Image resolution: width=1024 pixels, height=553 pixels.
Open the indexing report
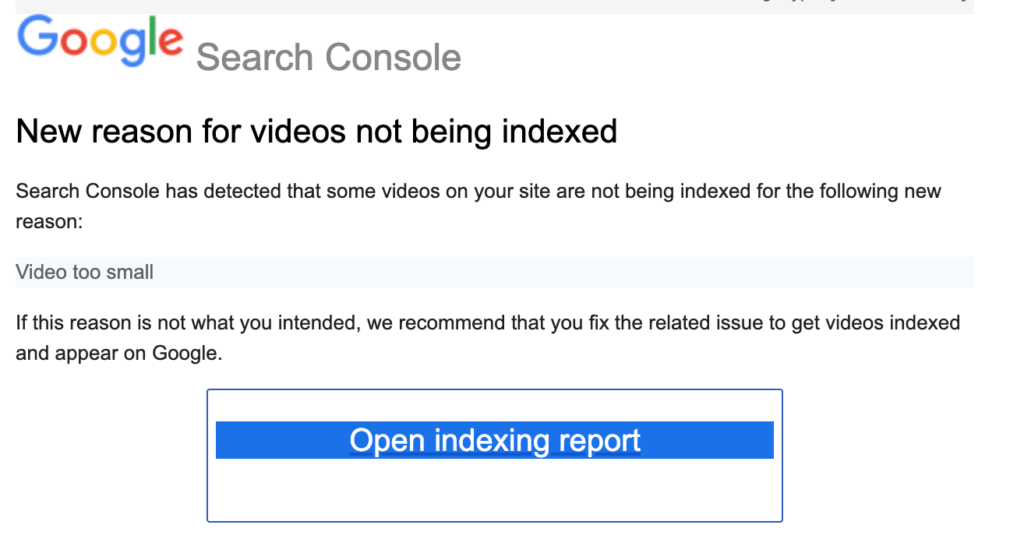click(x=494, y=441)
